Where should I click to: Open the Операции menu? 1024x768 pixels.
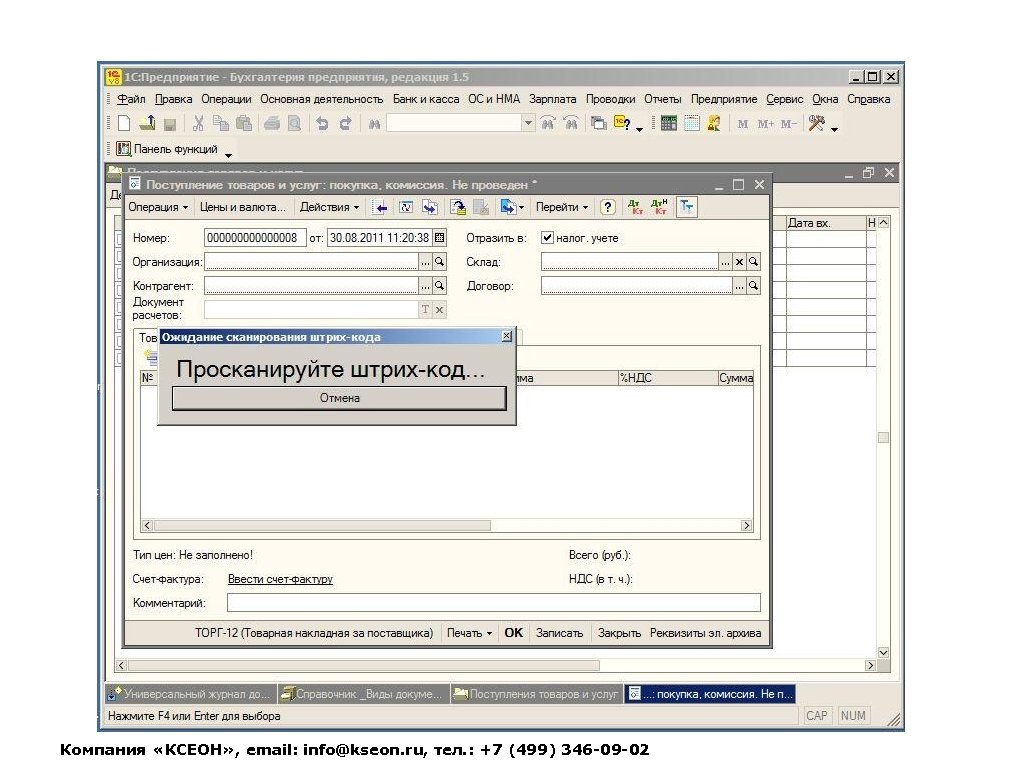pyautogui.click(x=226, y=99)
